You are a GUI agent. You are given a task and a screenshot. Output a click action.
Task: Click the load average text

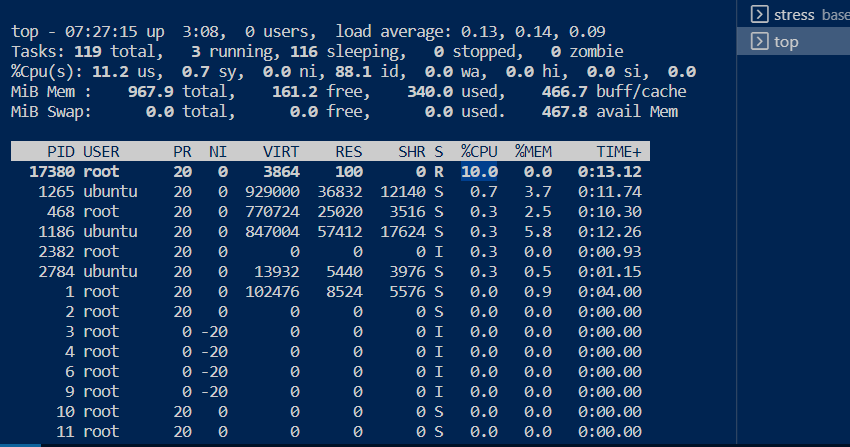point(470,31)
